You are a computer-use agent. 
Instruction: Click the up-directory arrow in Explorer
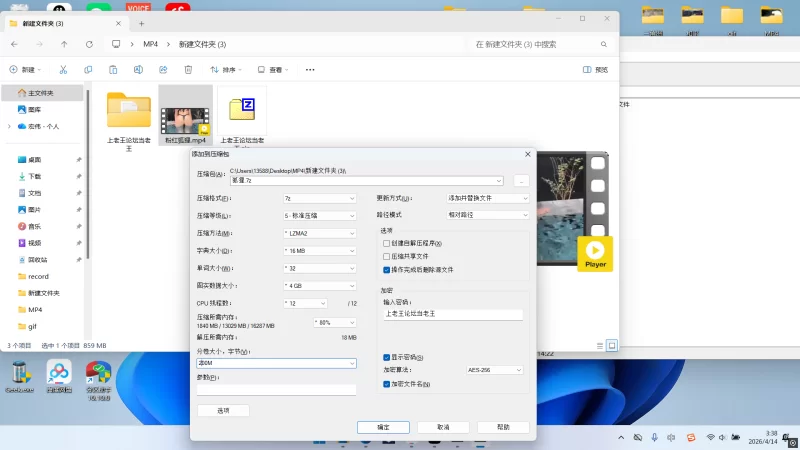tap(64, 44)
